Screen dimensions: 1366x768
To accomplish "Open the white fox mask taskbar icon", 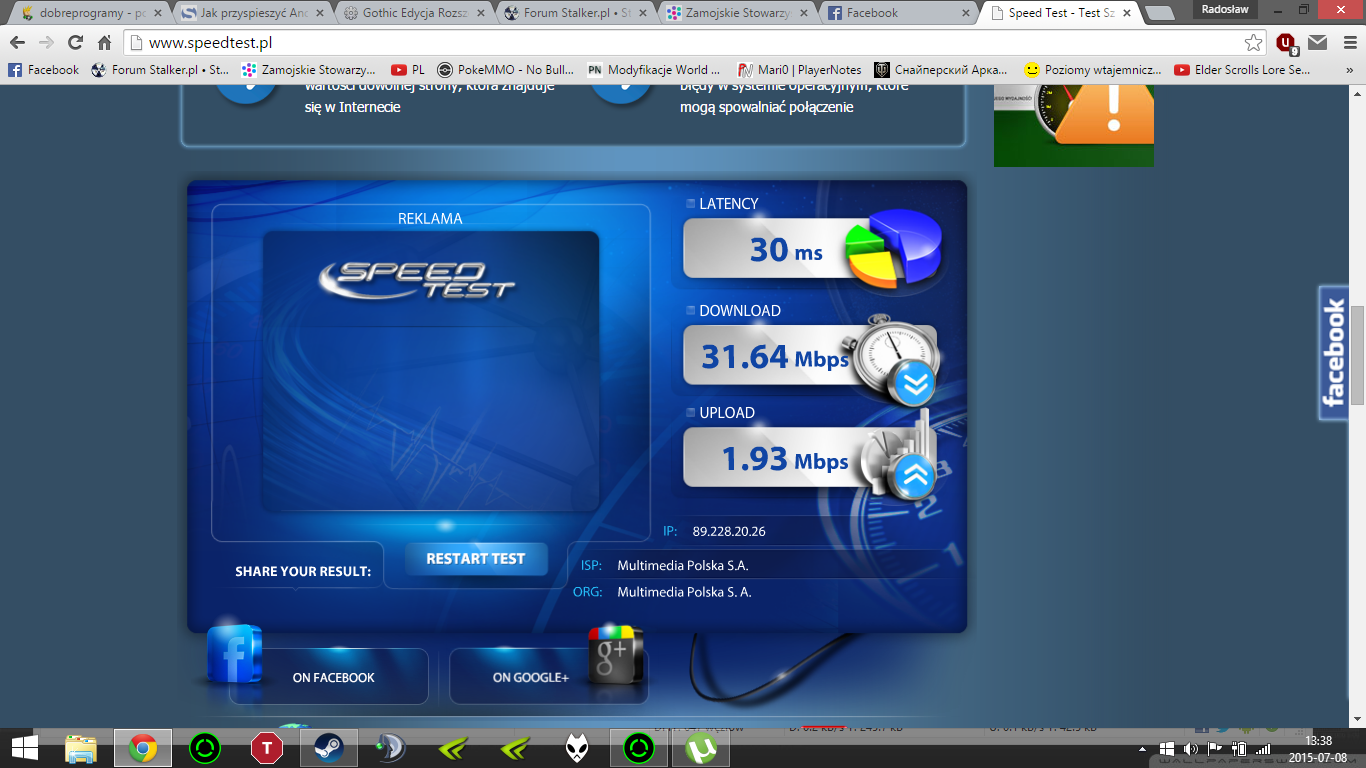I will point(576,748).
